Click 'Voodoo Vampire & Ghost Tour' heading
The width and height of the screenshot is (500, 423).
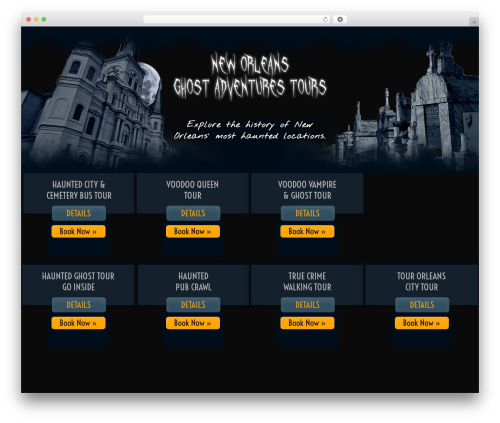click(x=307, y=190)
